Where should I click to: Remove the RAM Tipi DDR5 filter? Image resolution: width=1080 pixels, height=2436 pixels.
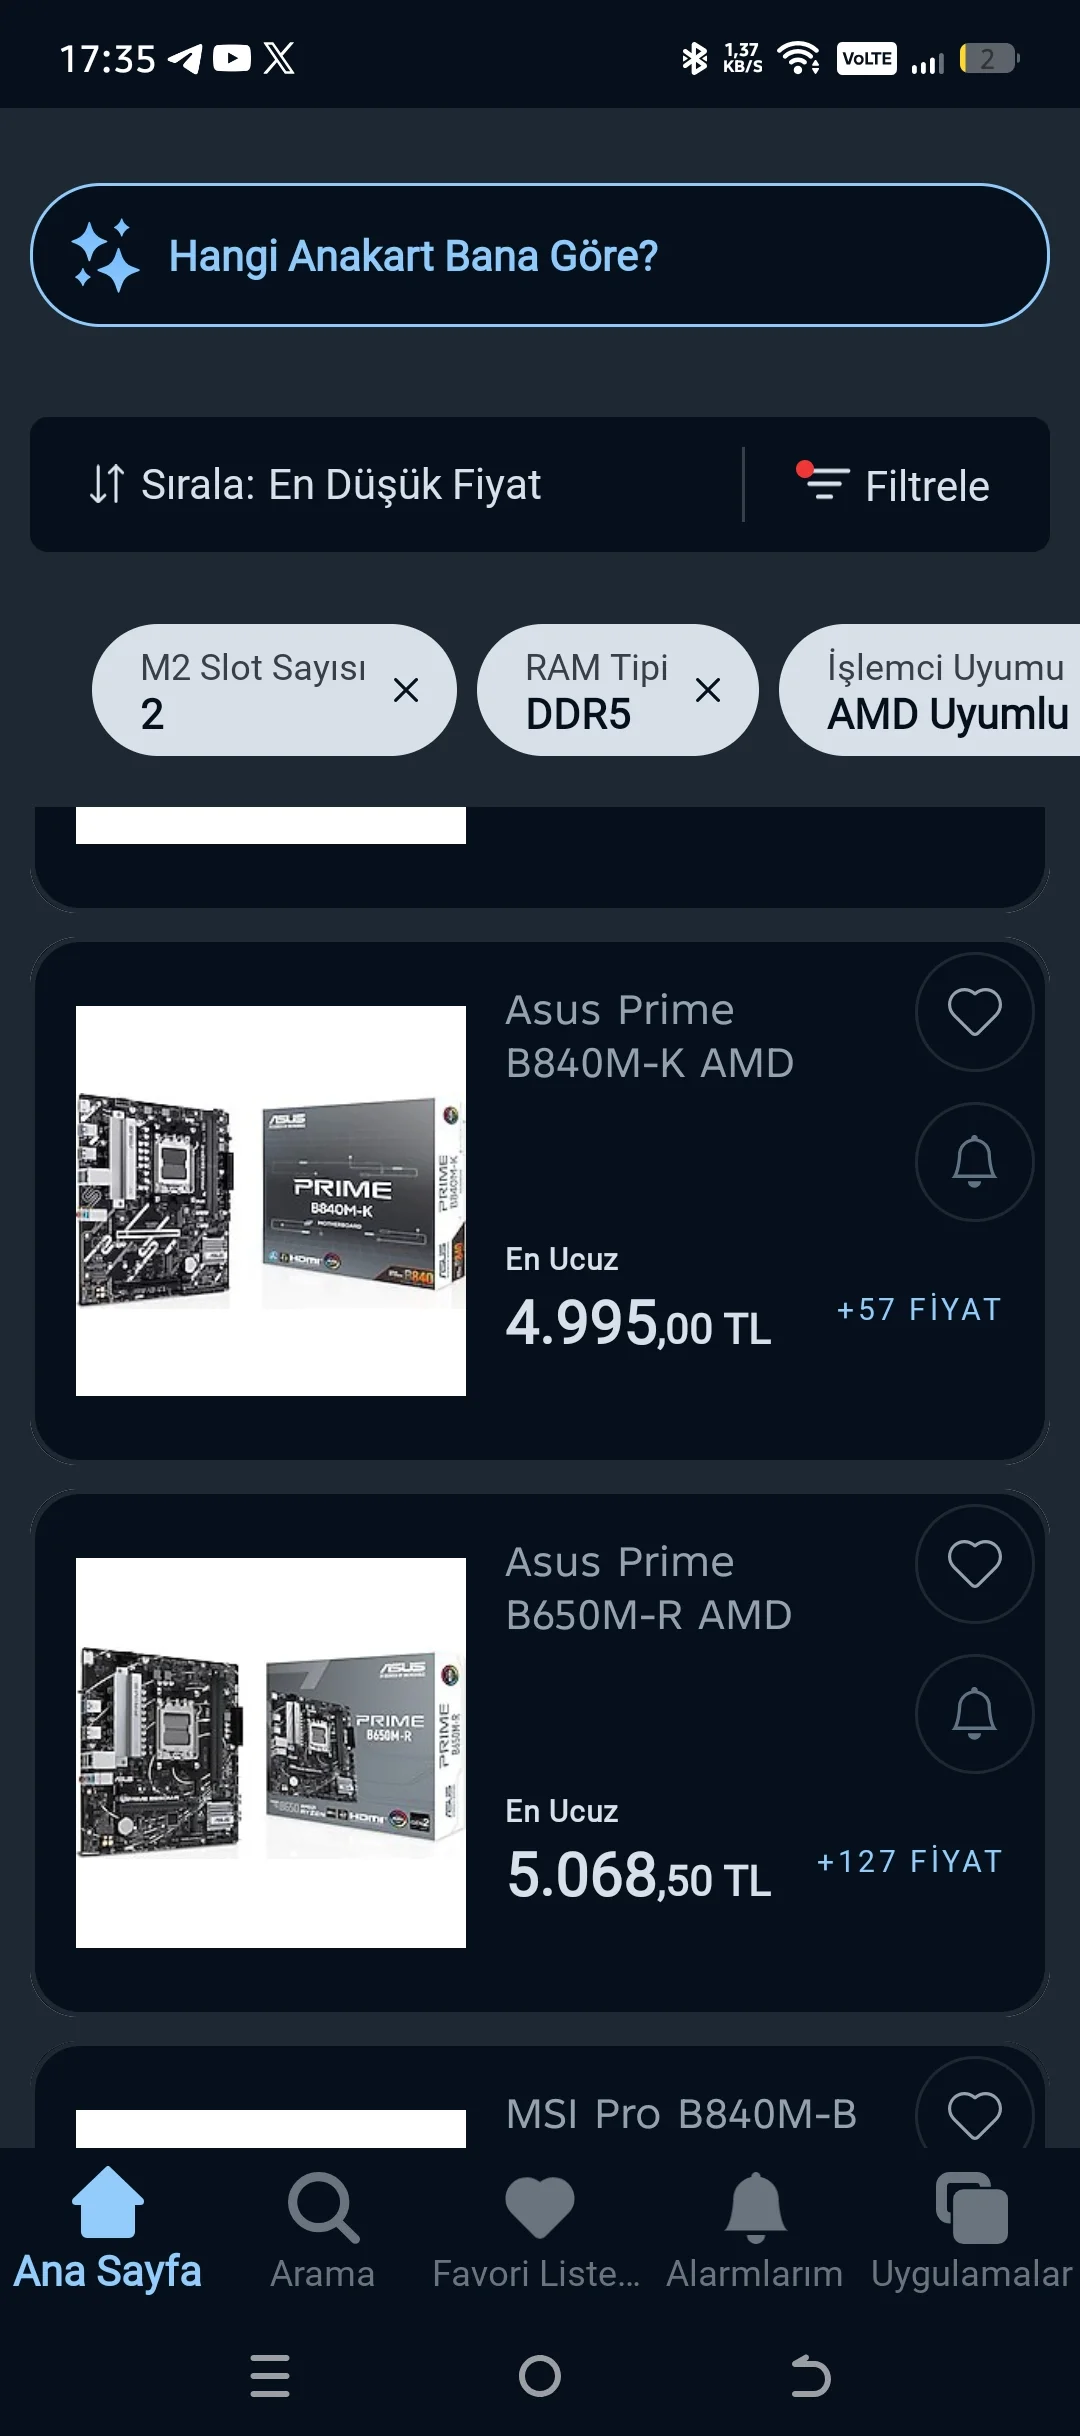point(708,690)
